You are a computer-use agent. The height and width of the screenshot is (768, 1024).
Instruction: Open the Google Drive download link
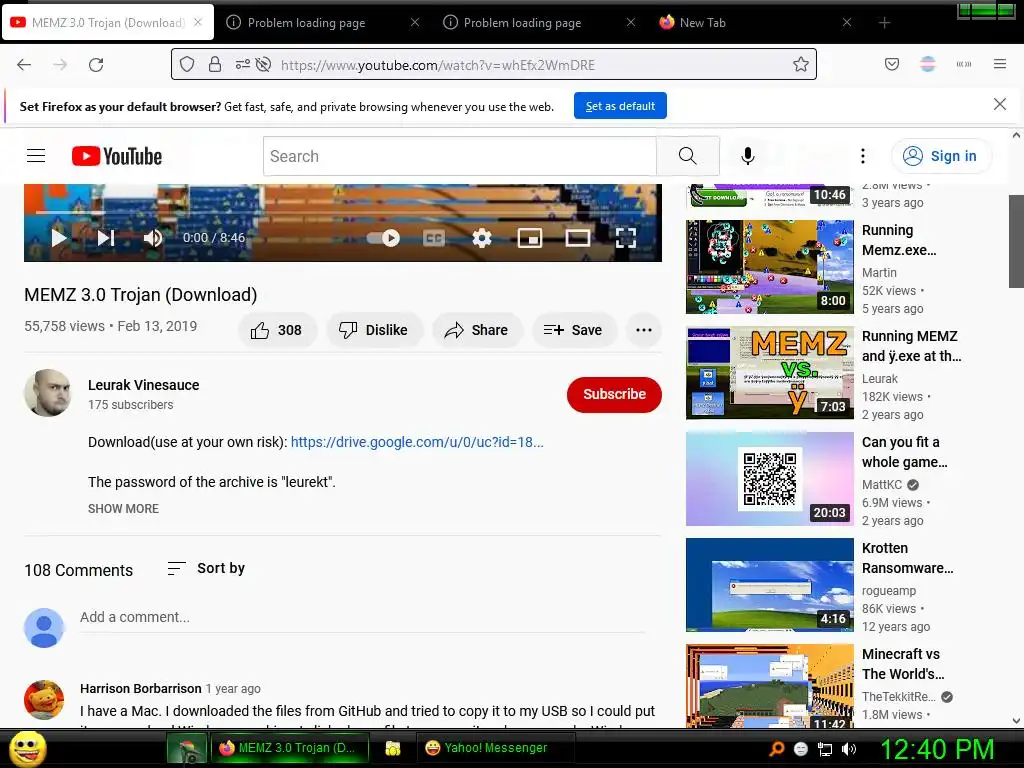pos(417,442)
